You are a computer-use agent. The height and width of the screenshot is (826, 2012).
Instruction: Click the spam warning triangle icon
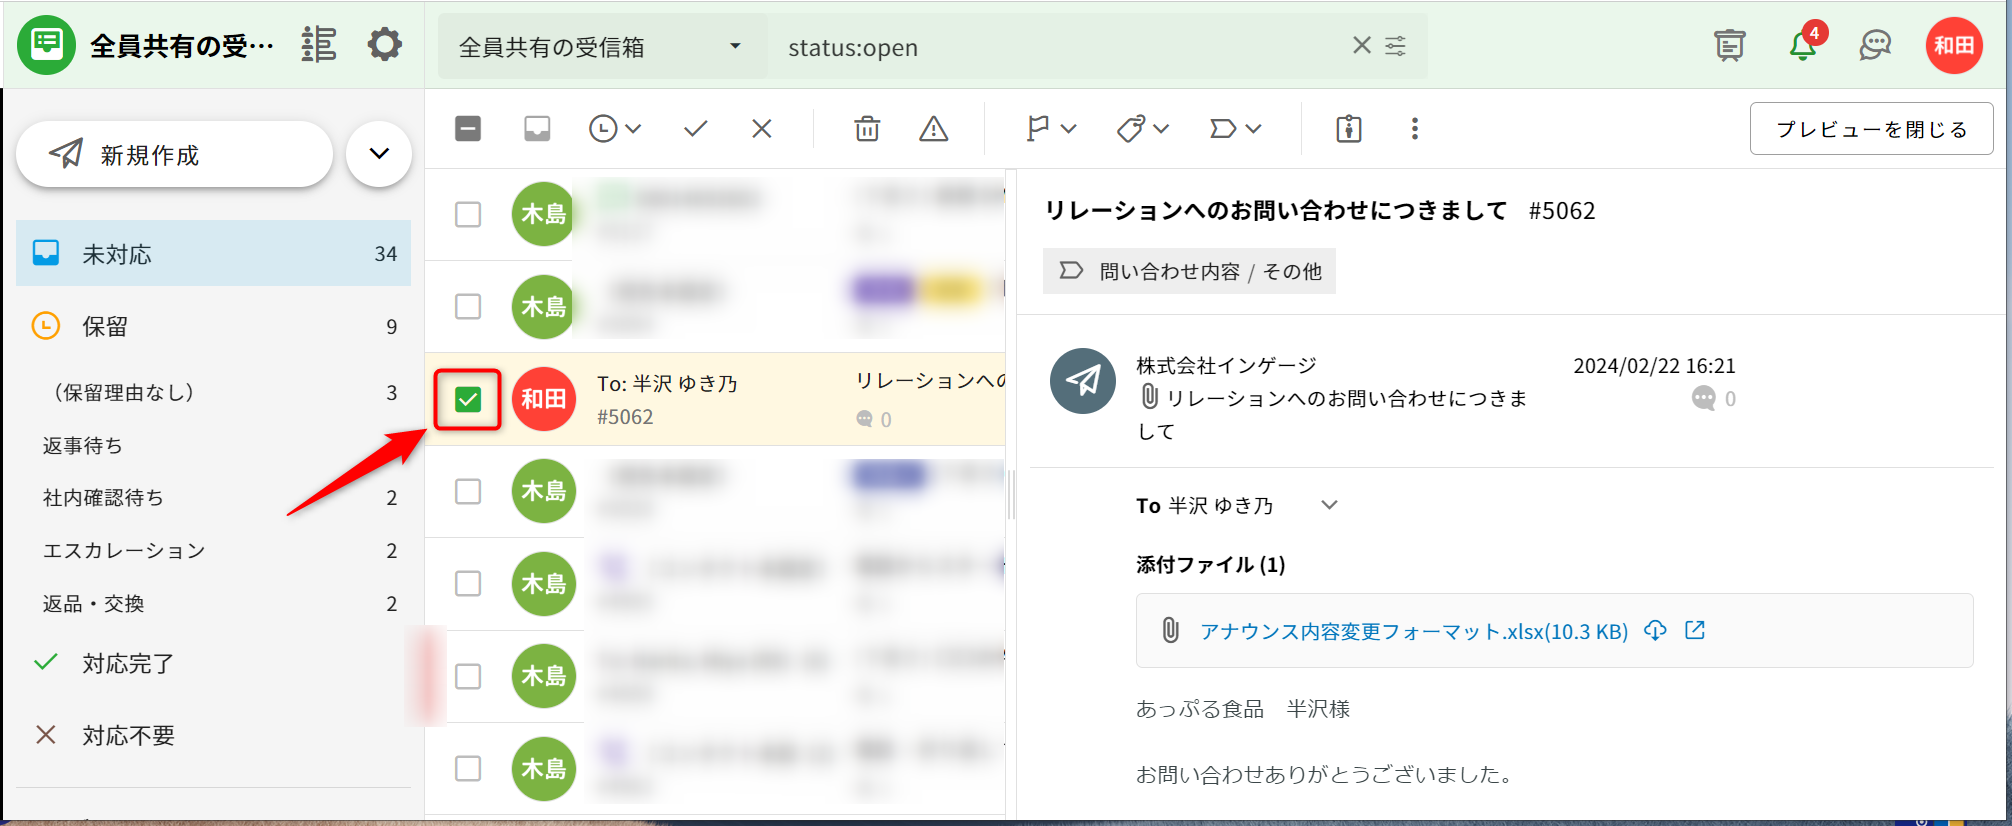933,129
